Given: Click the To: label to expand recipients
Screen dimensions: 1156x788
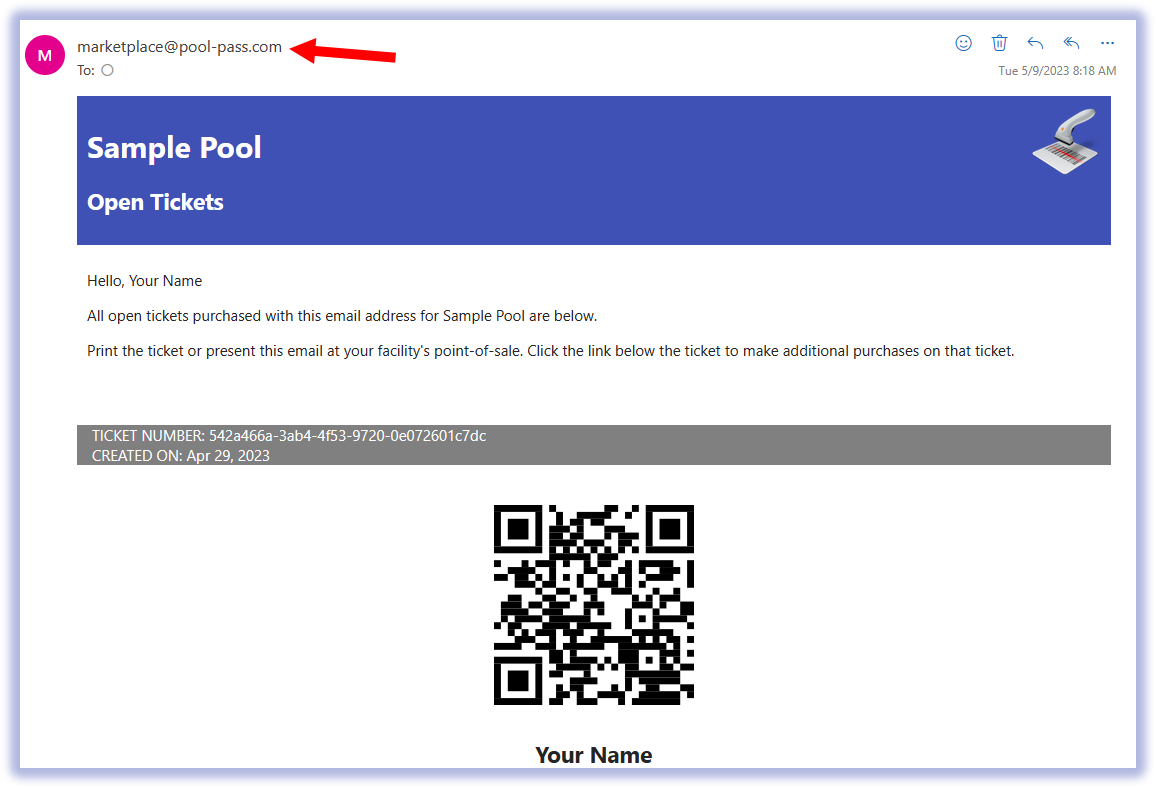Looking at the screenshot, I should (85, 70).
